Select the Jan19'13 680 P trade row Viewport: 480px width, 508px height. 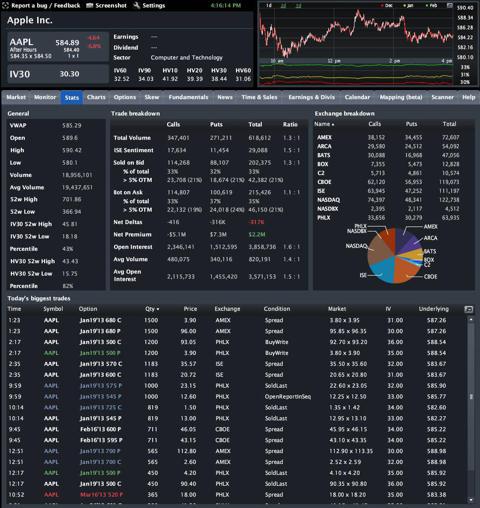[236, 331]
